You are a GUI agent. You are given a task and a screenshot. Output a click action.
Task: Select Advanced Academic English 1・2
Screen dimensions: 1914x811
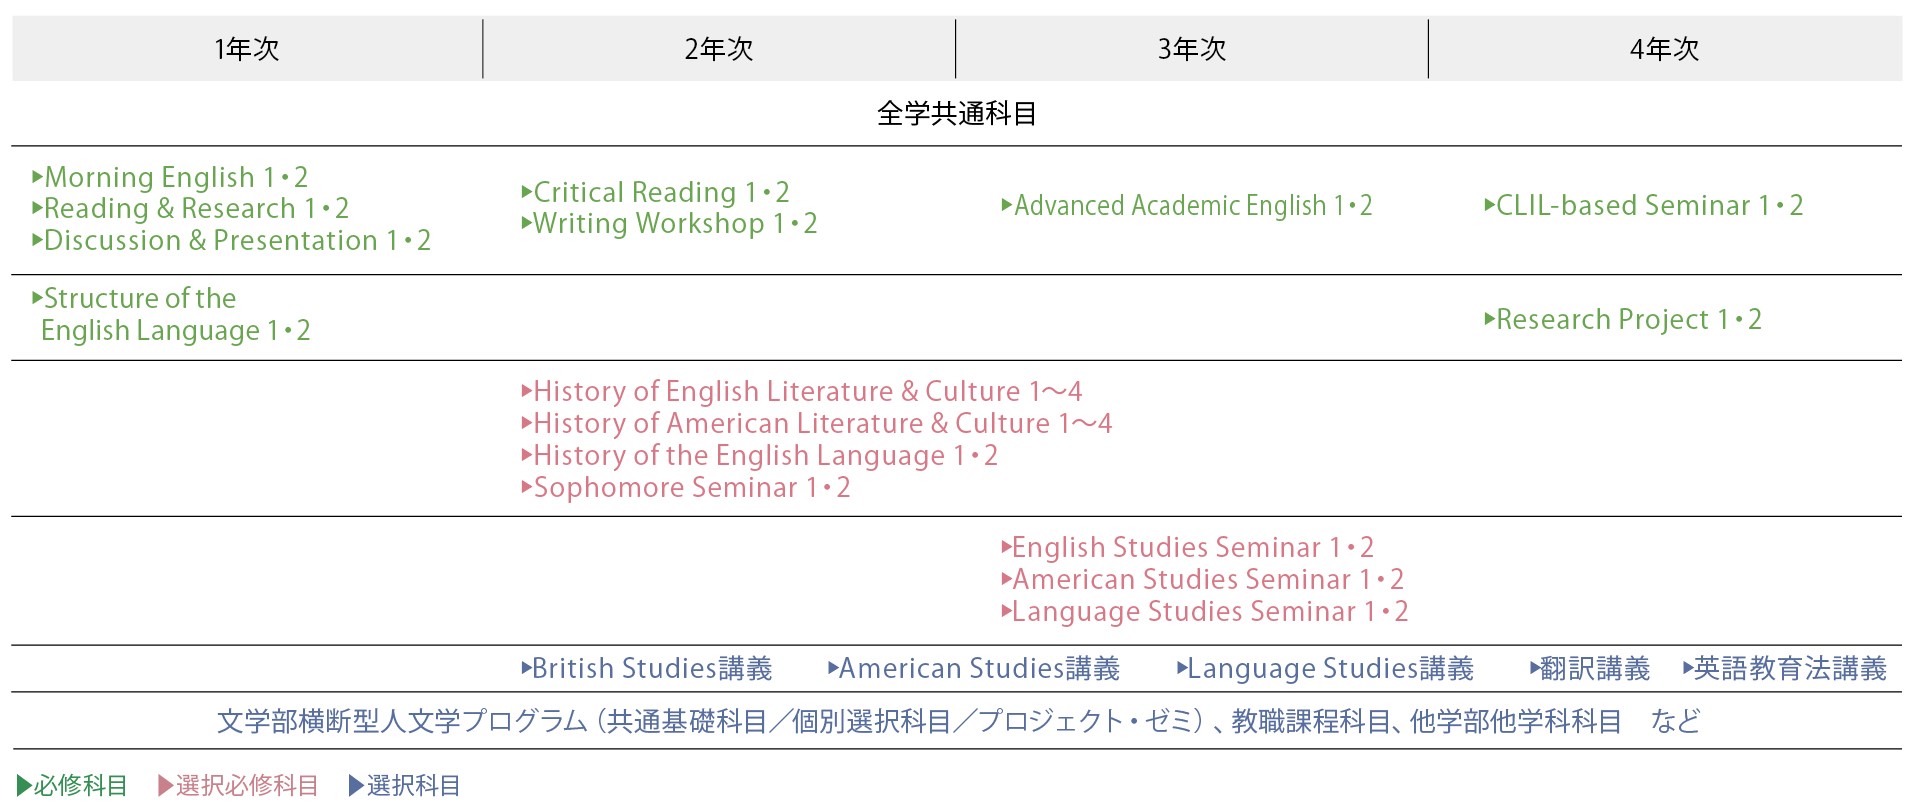coord(1186,206)
